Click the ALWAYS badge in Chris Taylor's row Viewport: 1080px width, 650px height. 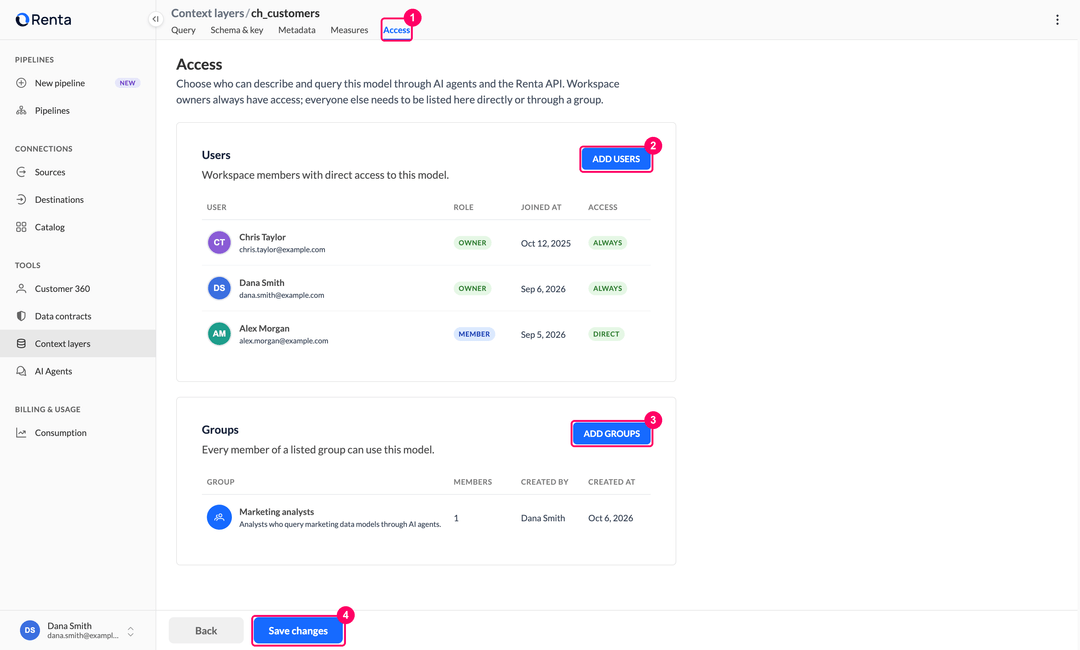point(608,242)
